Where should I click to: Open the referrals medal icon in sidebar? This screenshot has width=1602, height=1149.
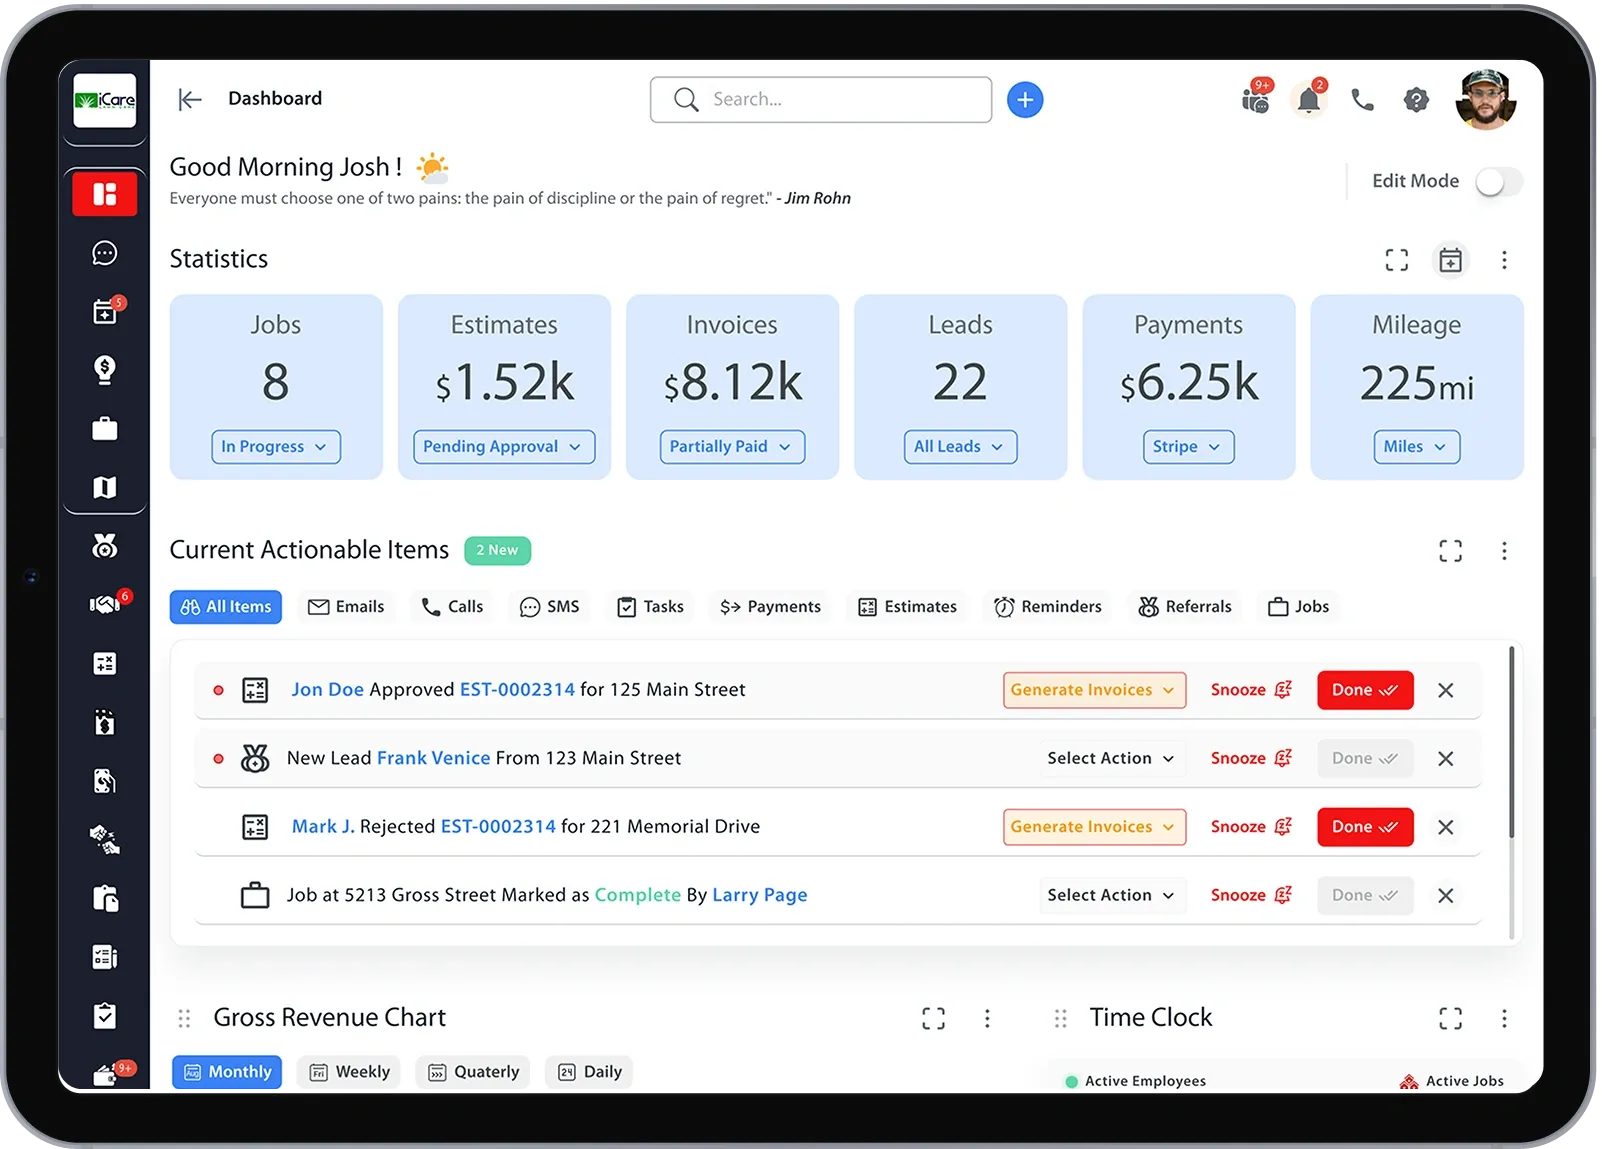coord(104,545)
